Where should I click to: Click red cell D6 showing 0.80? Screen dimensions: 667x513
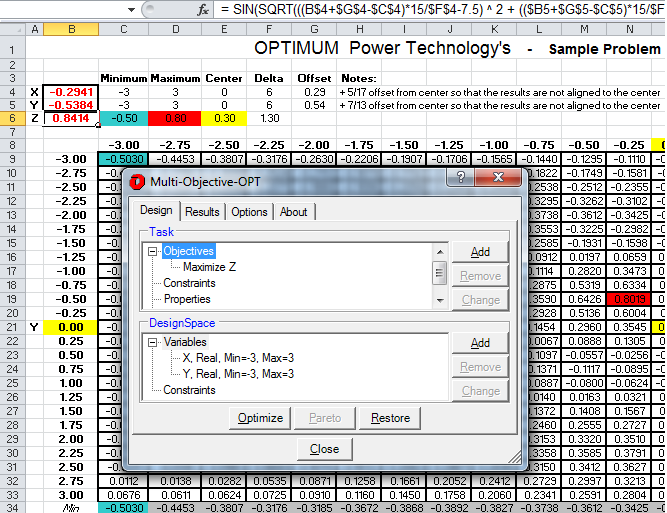(x=175, y=118)
